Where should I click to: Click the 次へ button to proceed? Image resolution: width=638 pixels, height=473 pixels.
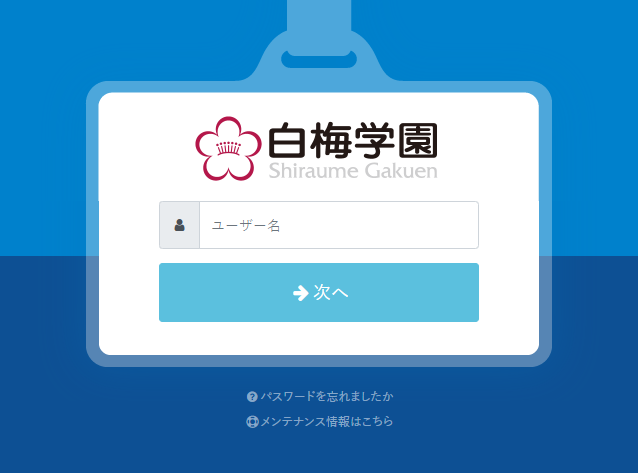click(319, 292)
